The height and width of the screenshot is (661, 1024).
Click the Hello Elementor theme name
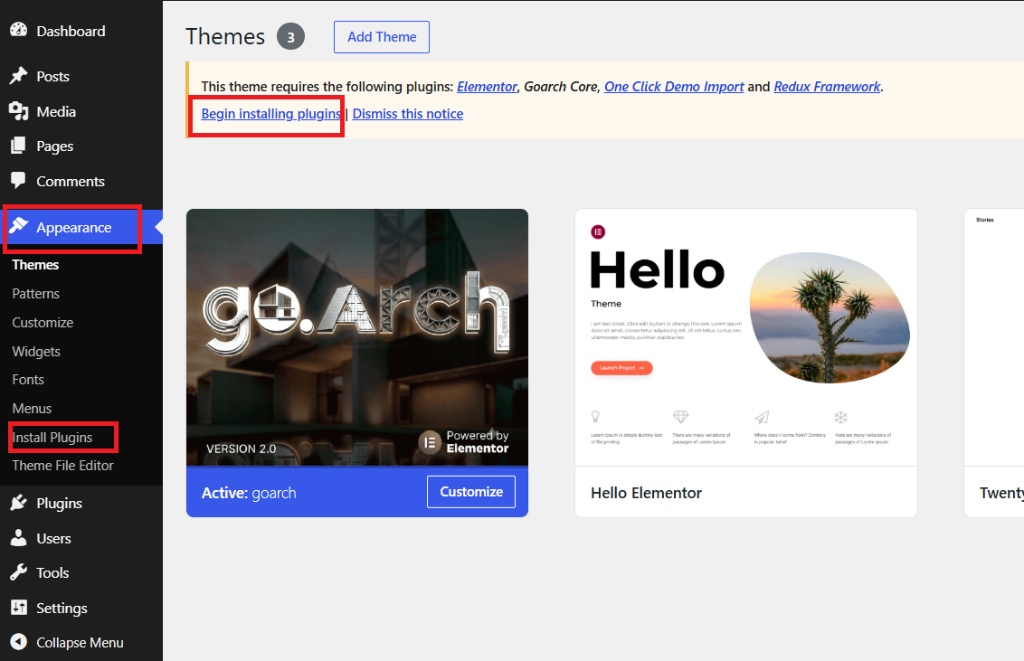coord(646,493)
